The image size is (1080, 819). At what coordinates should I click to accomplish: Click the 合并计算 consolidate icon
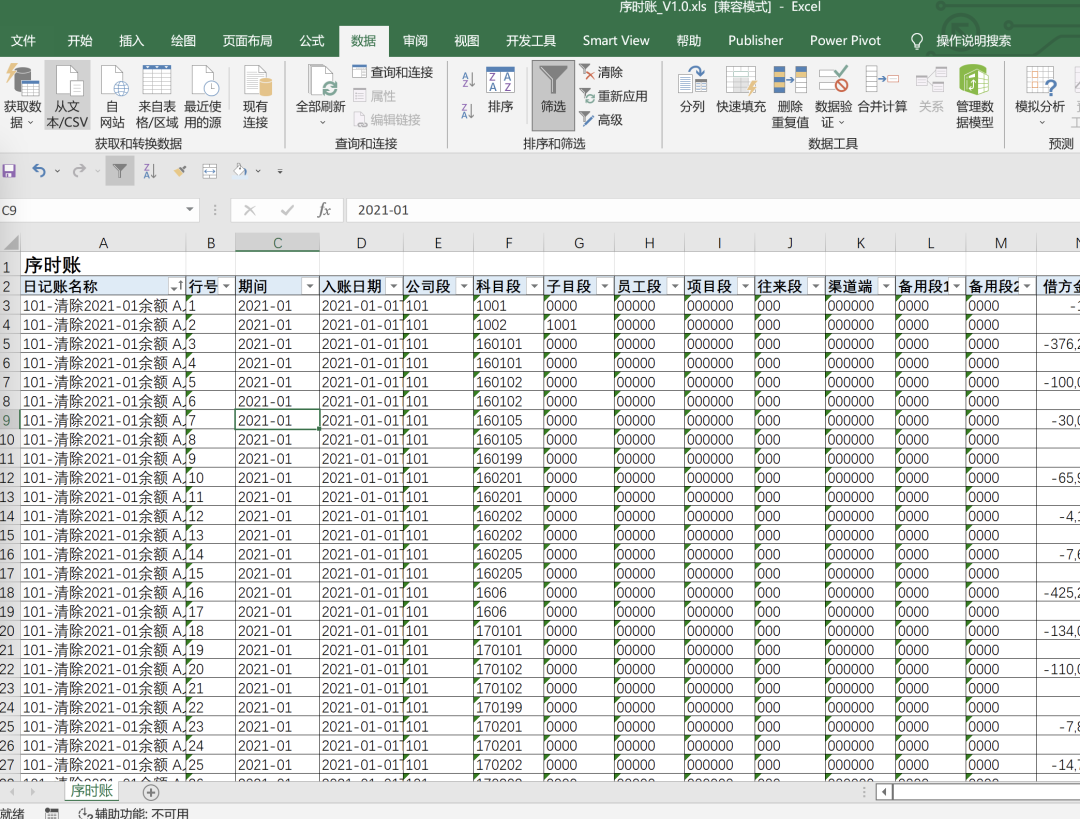click(x=882, y=80)
